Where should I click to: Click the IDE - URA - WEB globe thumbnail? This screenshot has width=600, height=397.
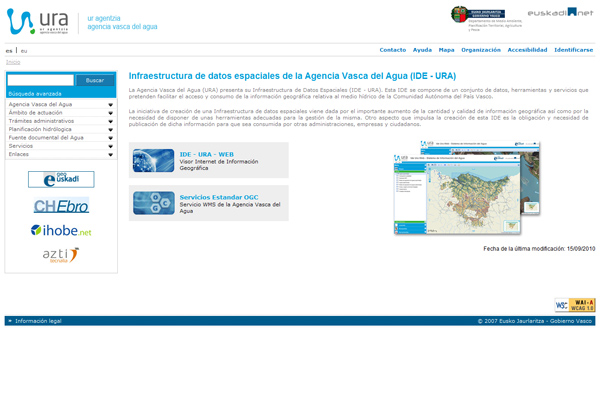click(153, 160)
